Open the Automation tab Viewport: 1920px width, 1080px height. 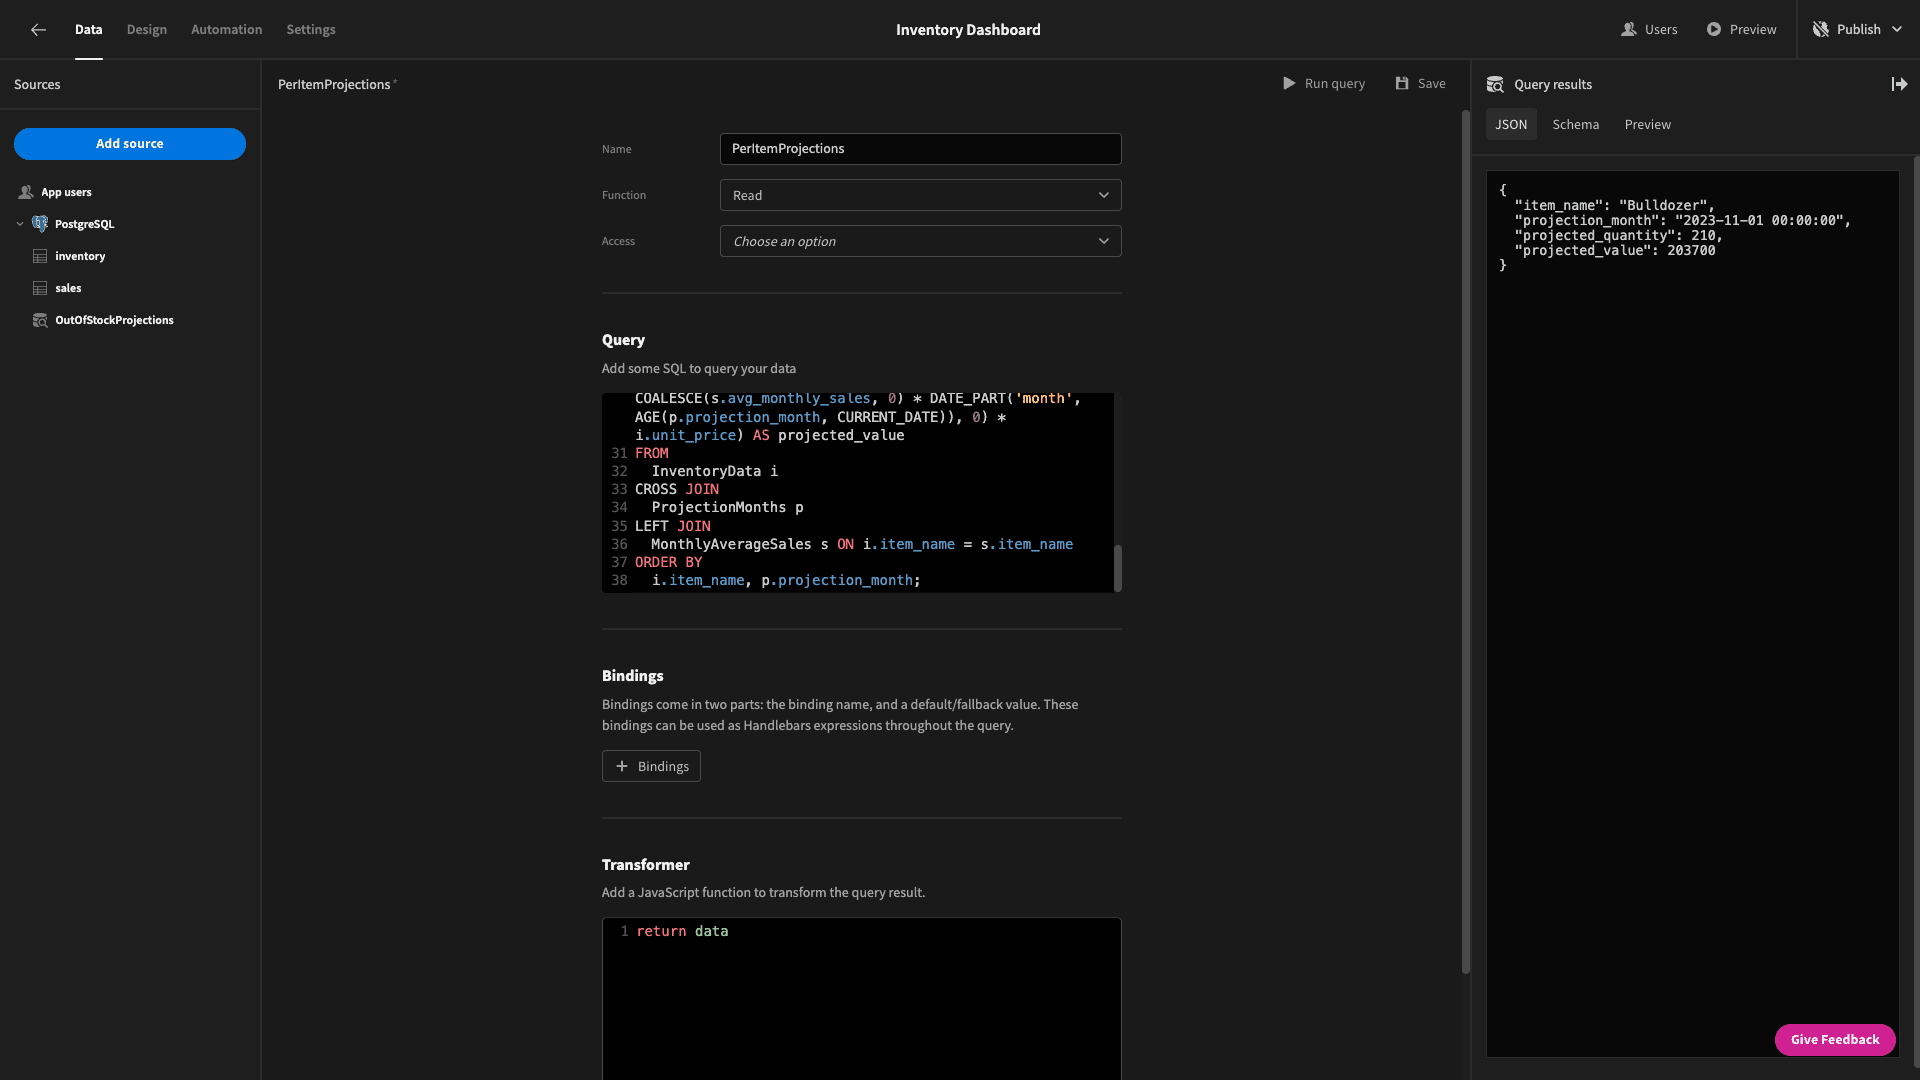(227, 30)
